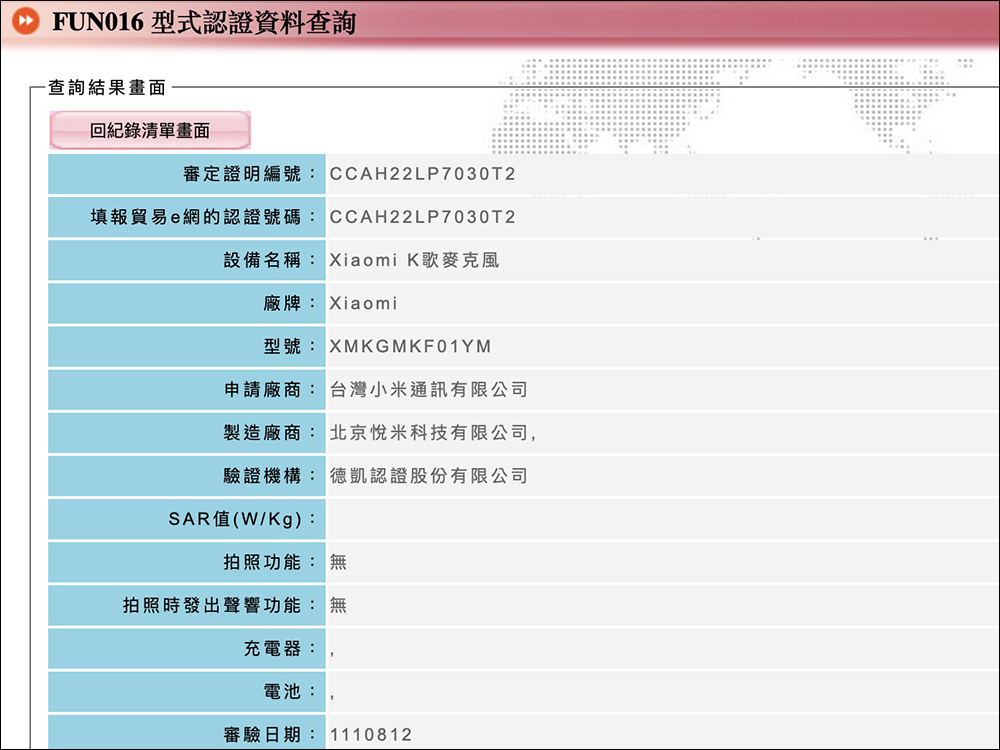Select the 查詢結果畫面 section label
The image size is (1000, 750).
pos(107,87)
